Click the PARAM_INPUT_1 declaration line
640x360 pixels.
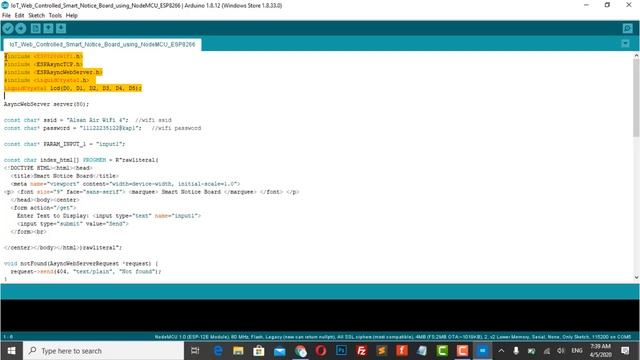(64, 144)
